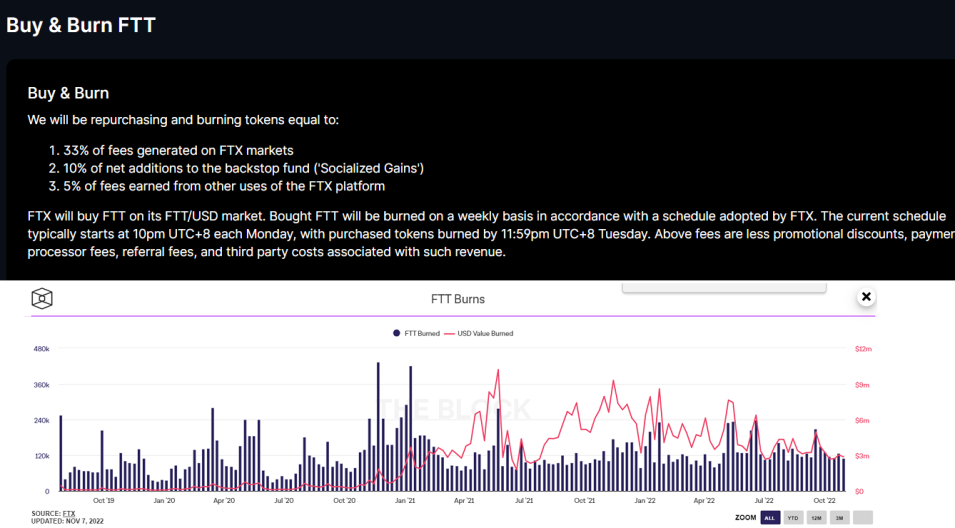Click the blank zoom button after 3M
The height and width of the screenshot is (528, 955).
click(x=862, y=518)
